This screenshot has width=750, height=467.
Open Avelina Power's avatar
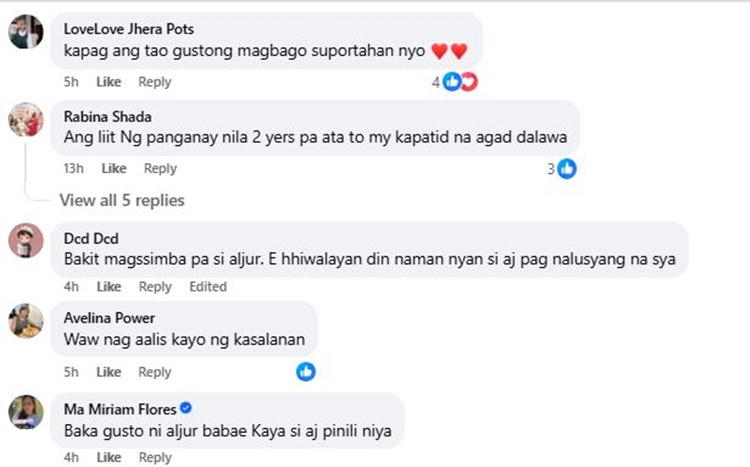[x=25, y=322]
